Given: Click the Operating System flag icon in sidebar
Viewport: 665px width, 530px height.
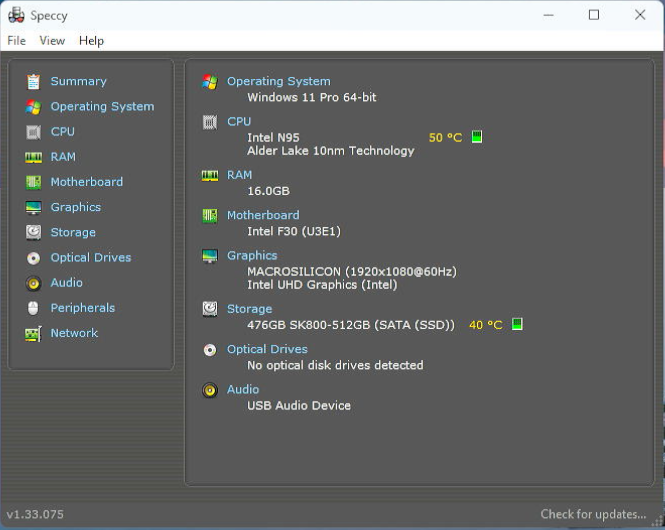Looking at the screenshot, I should (33, 107).
